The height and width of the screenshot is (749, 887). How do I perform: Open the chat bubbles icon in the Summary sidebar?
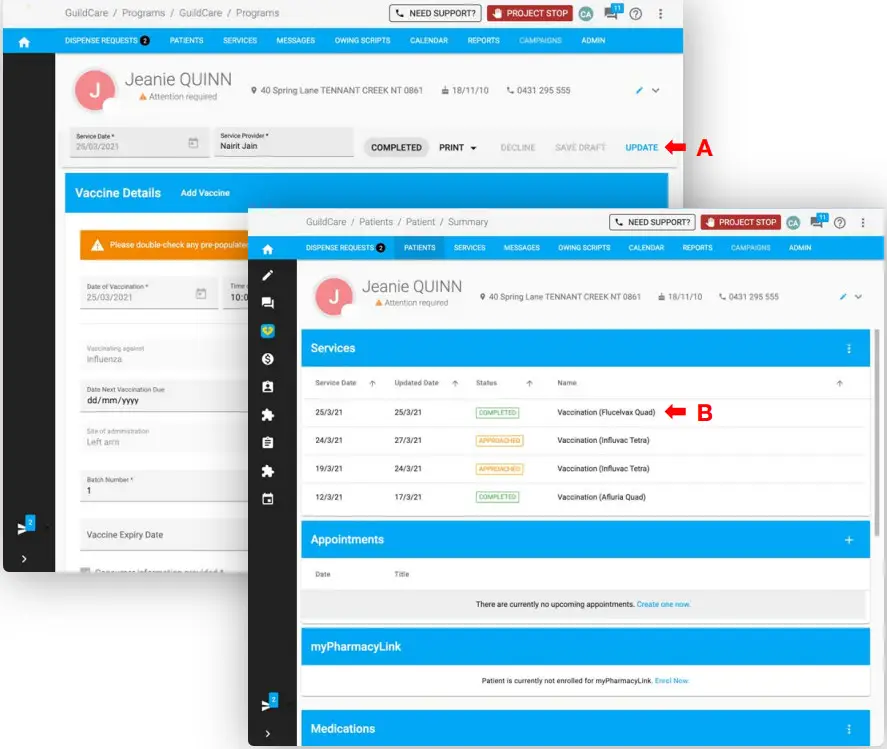(268, 303)
